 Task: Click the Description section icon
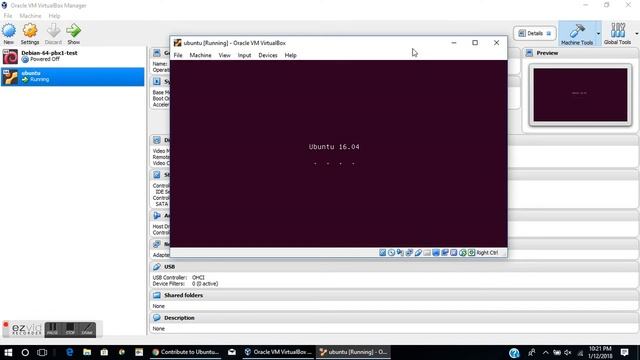(157, 318)
